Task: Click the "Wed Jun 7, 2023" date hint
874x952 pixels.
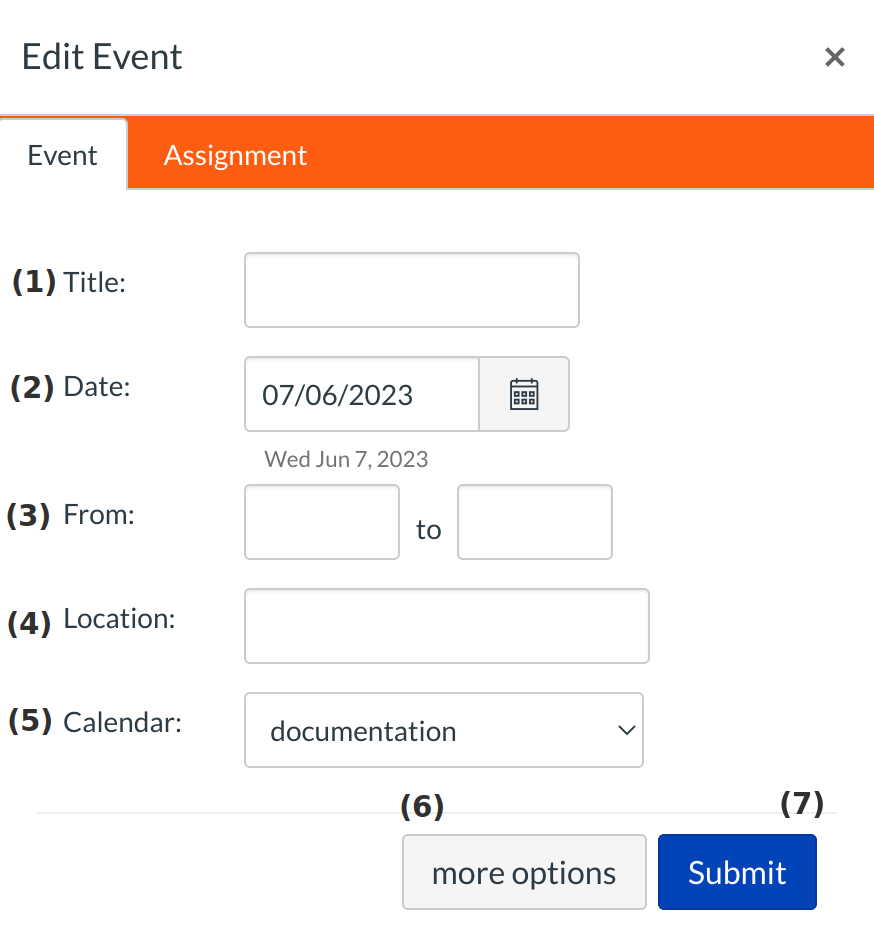Action: coord(346,460)
